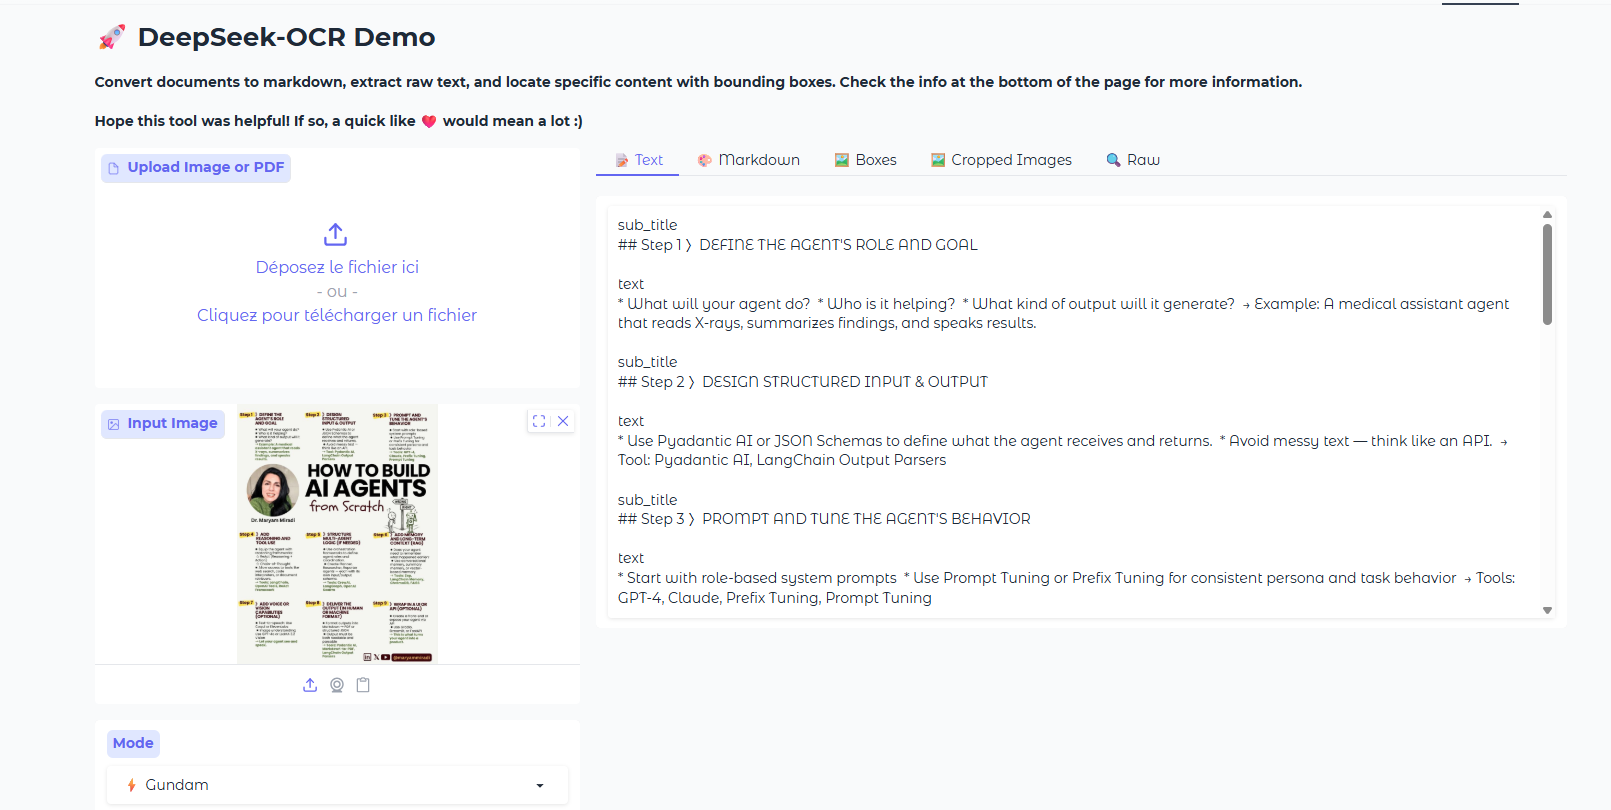Select the Text tab
This screenshot has width=1611, height=810.
[638, 160]
